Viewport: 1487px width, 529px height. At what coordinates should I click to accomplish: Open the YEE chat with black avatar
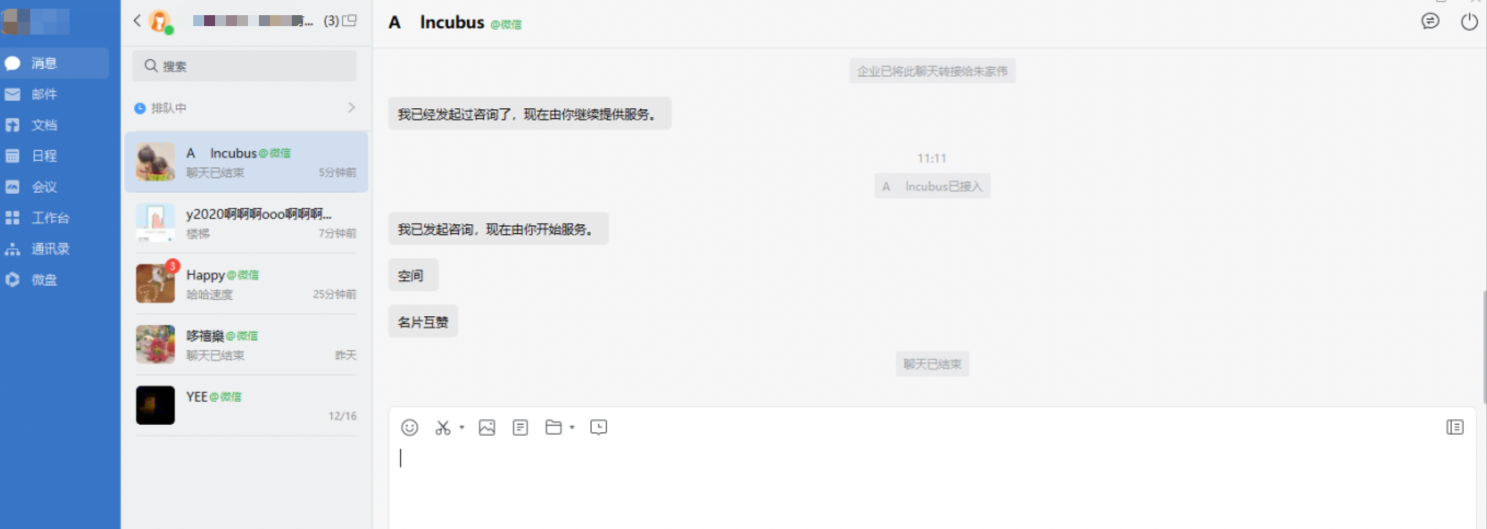tap(246, 405)
